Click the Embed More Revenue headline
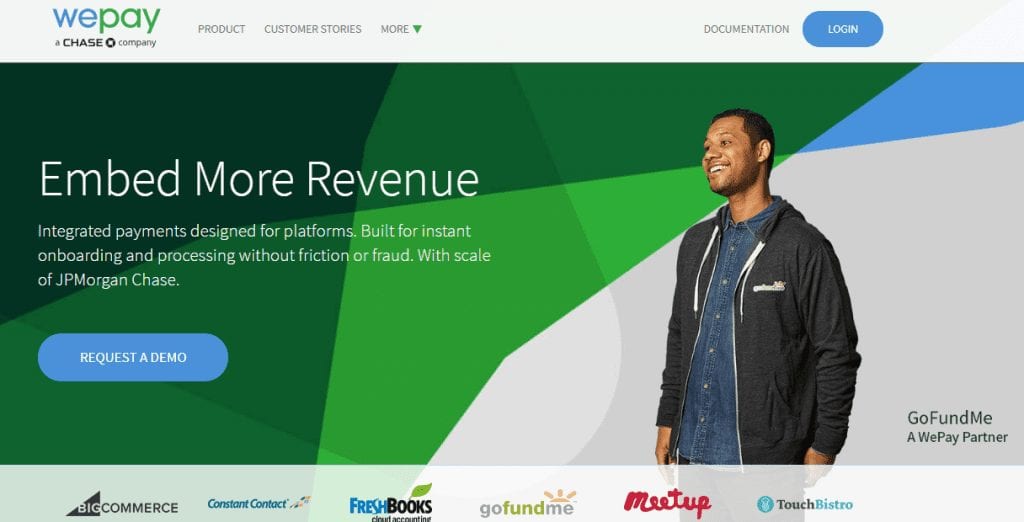Screen dimensions: 1024x522 point(259,178)
